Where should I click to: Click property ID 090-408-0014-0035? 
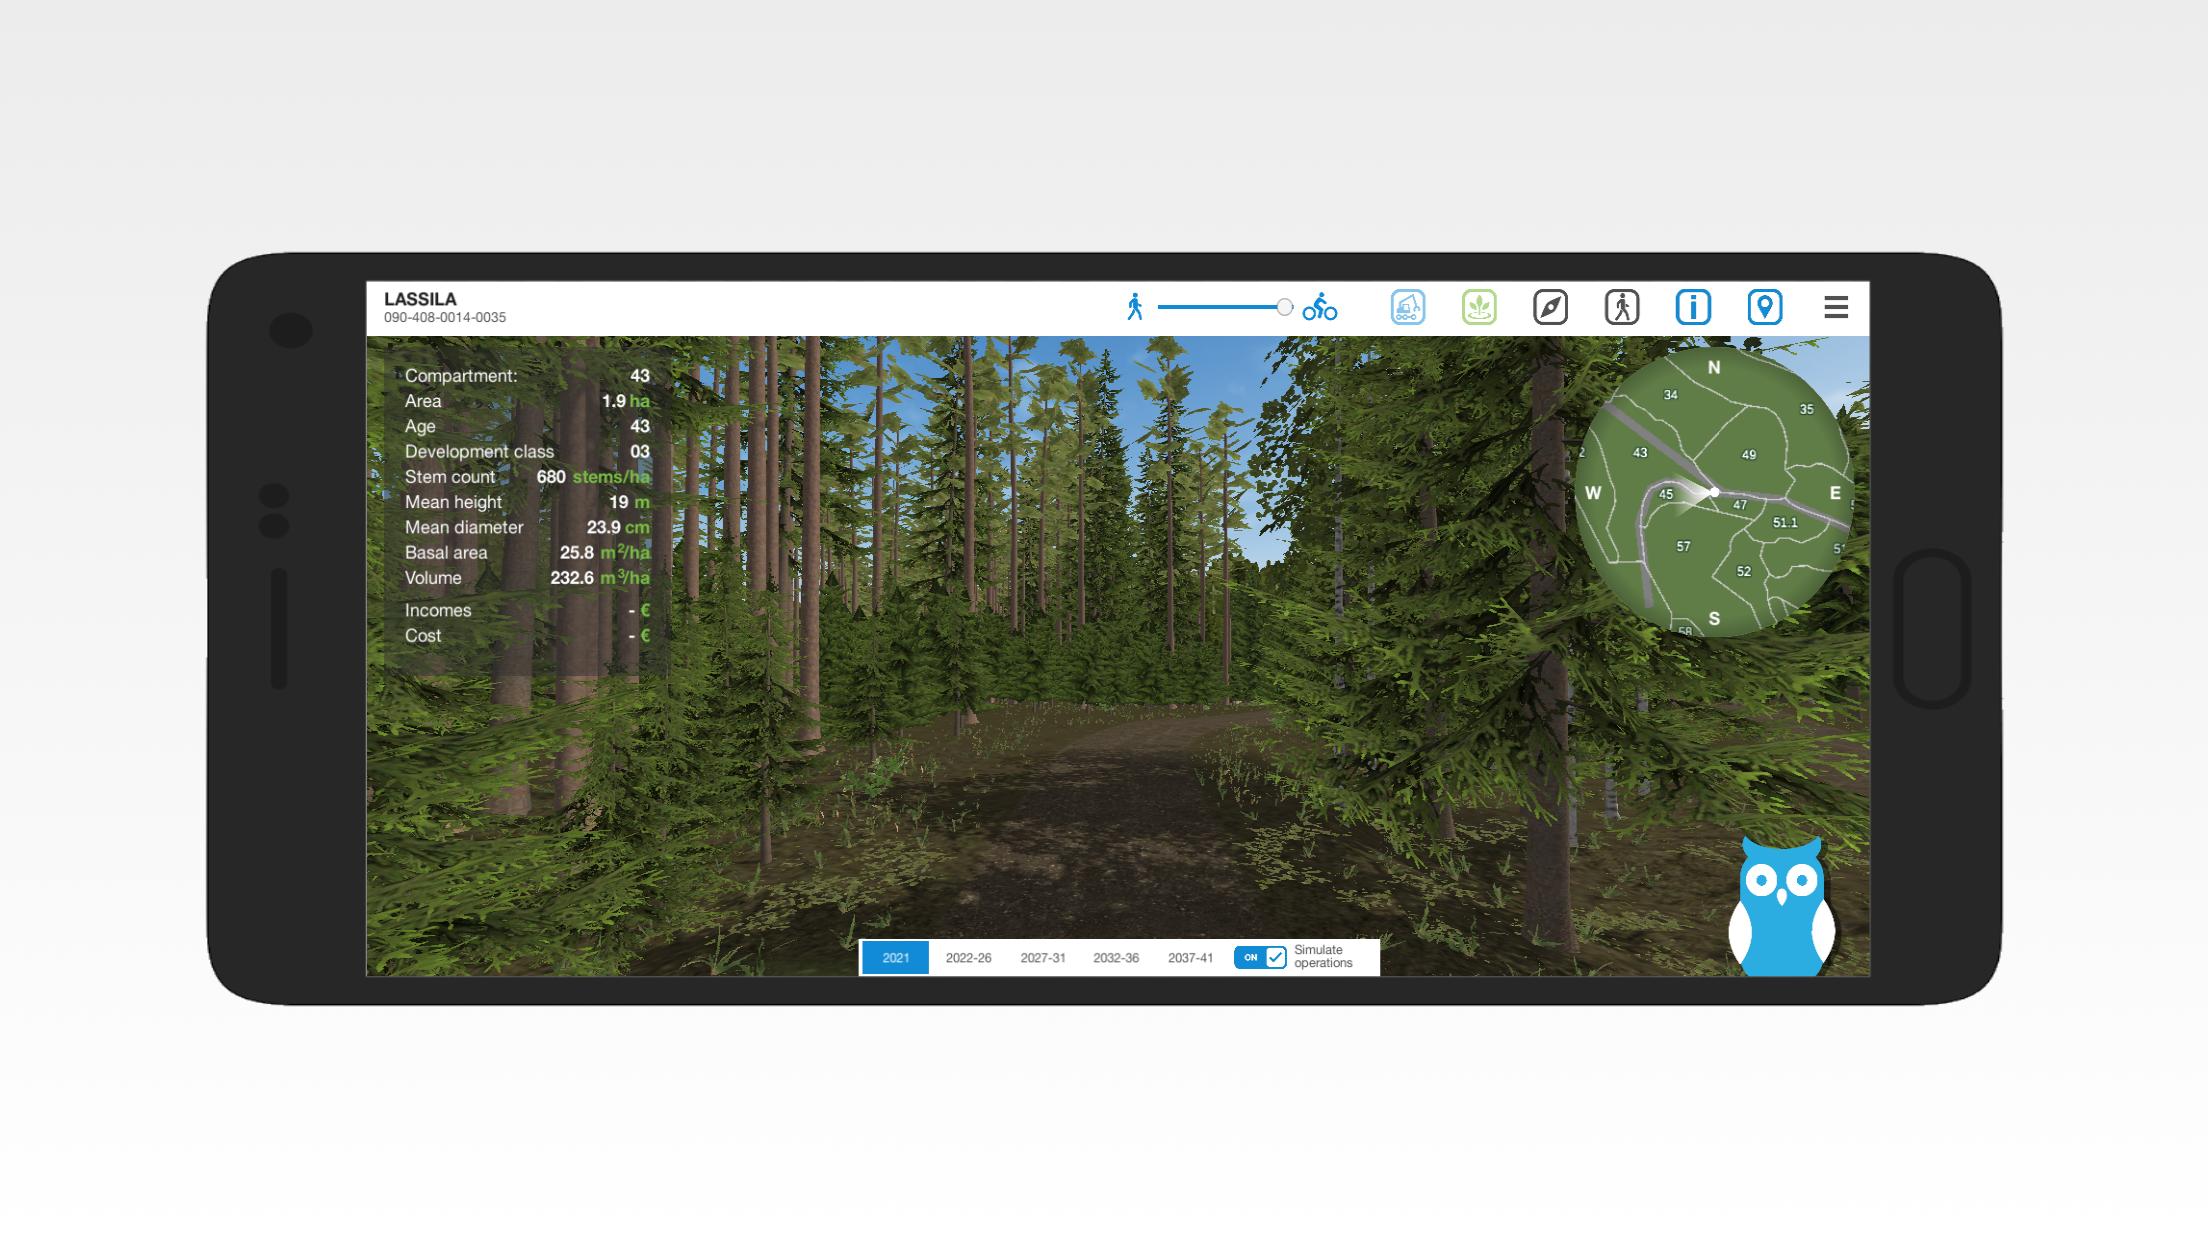pos(445,318)
